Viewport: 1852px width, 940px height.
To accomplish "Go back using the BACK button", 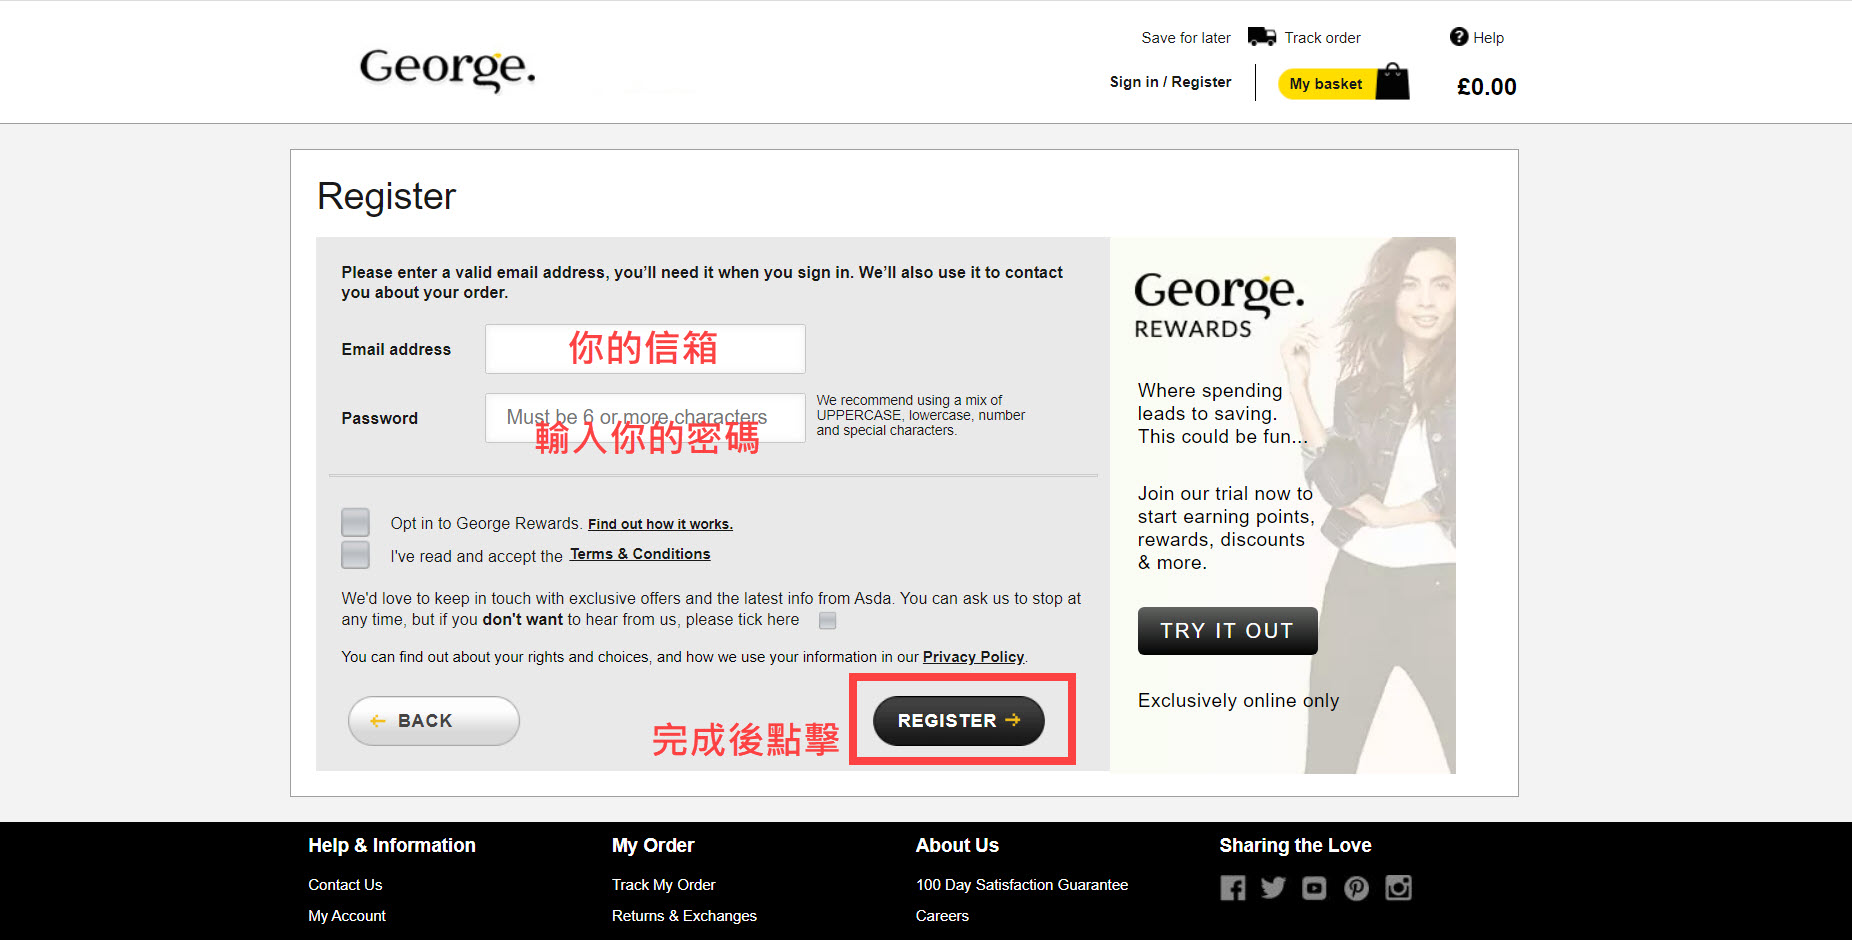I will pyautogui.click(x=433, y=721).
